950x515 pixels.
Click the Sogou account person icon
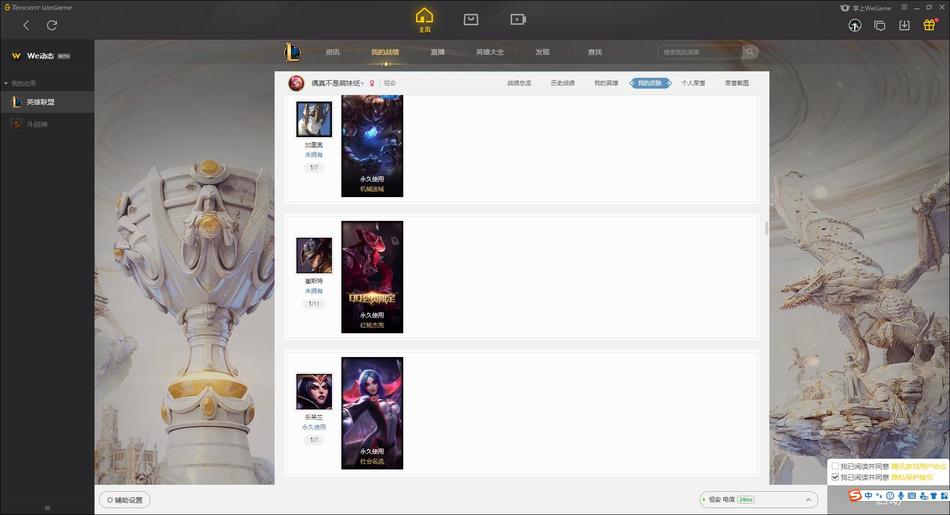click(923, 496)
